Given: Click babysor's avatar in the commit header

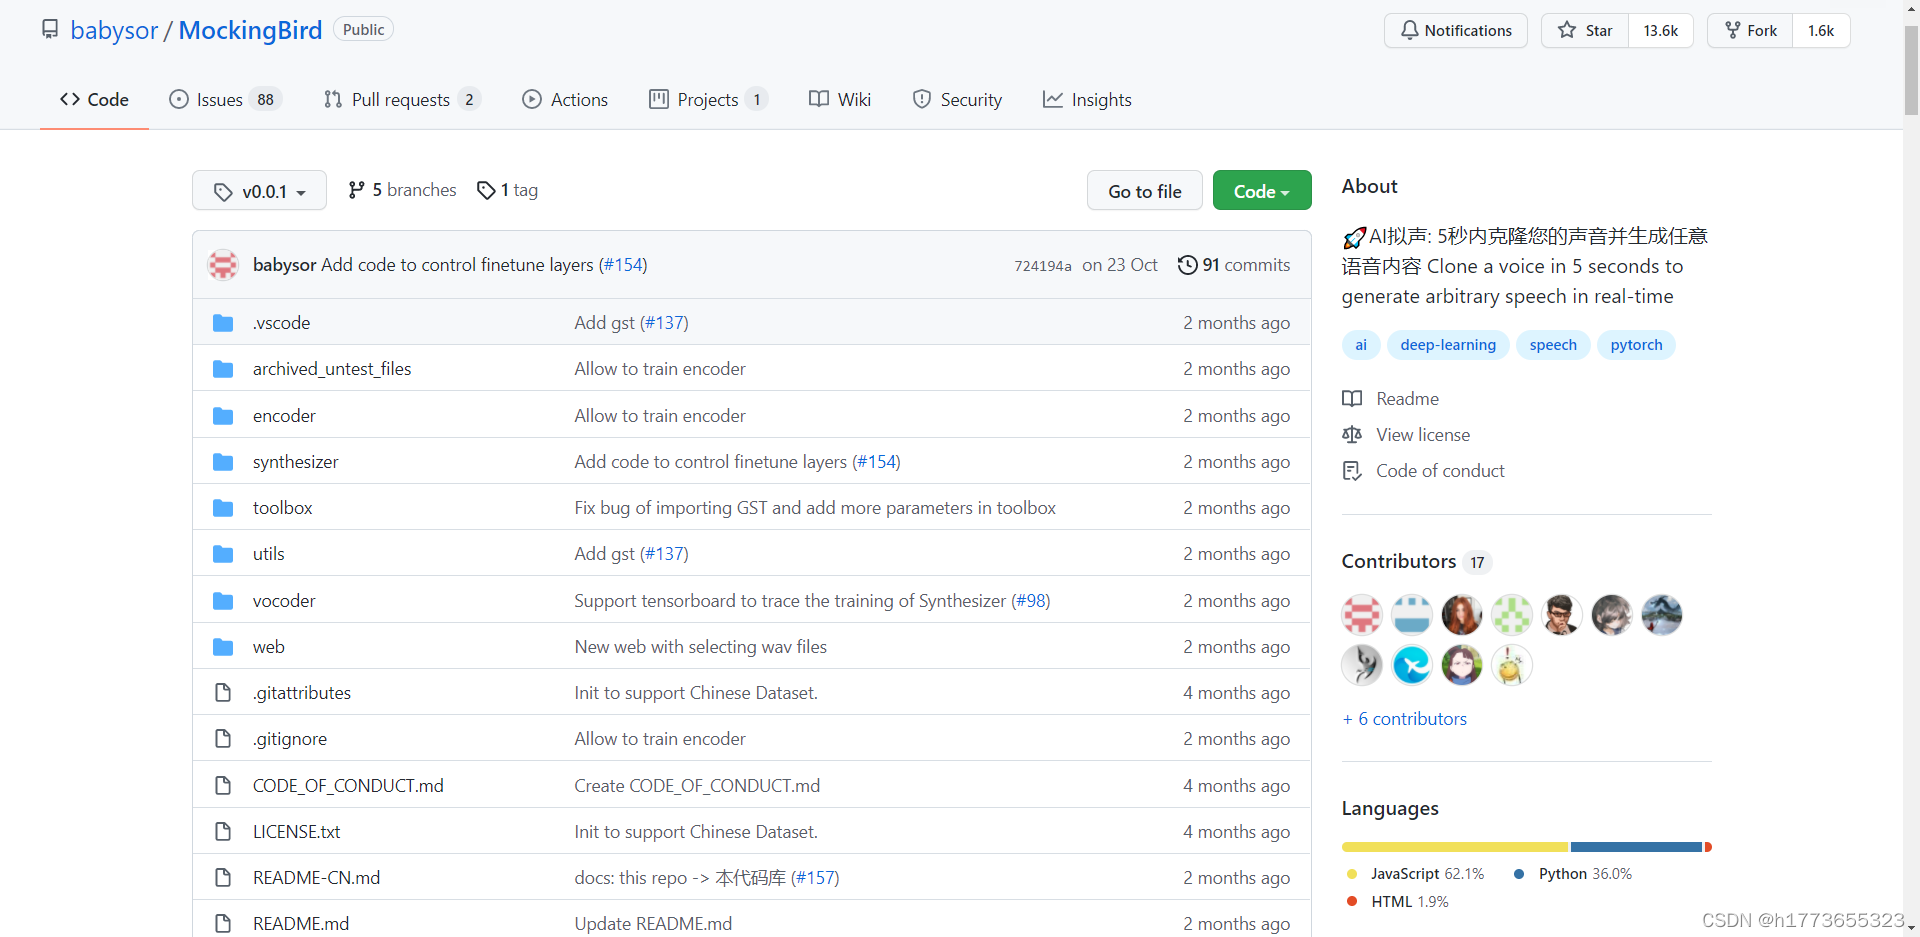Looking at the screenshot, I should (223, 265).
